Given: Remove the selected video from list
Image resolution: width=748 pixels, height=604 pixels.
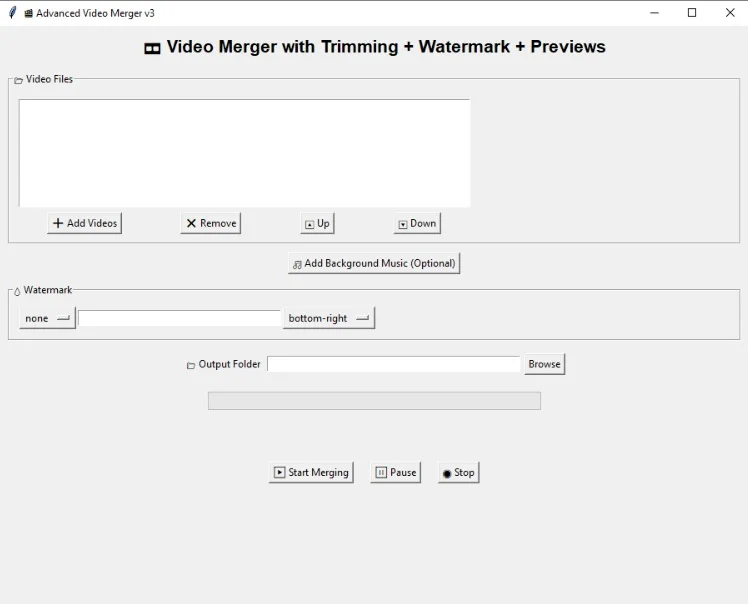Looking at the screenshot, I should [210, 223].
